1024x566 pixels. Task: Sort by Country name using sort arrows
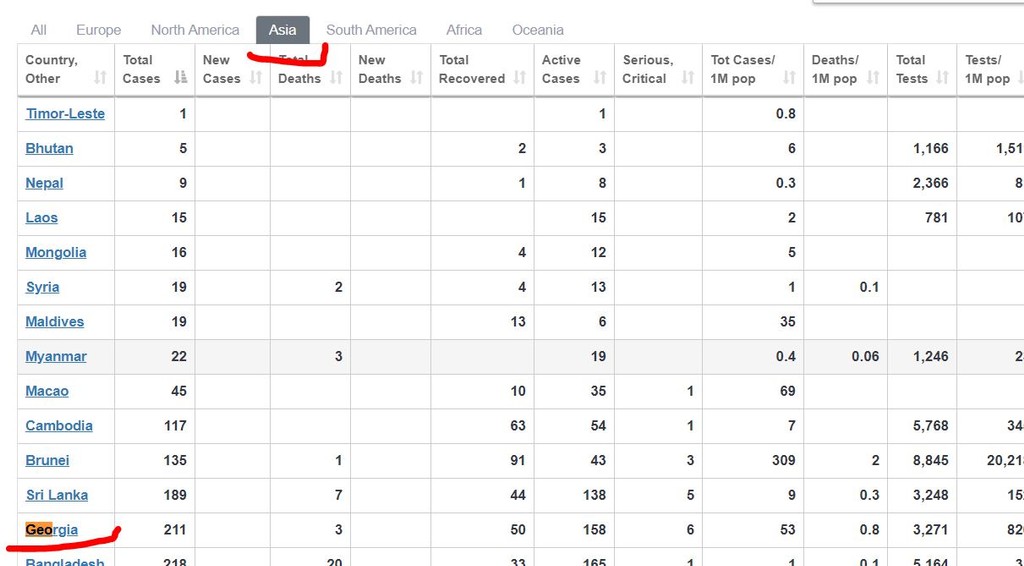click(100, 78)
